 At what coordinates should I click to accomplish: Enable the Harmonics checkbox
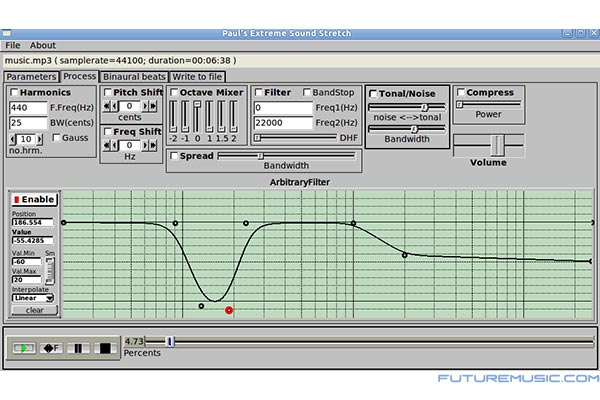click(14, 92)
